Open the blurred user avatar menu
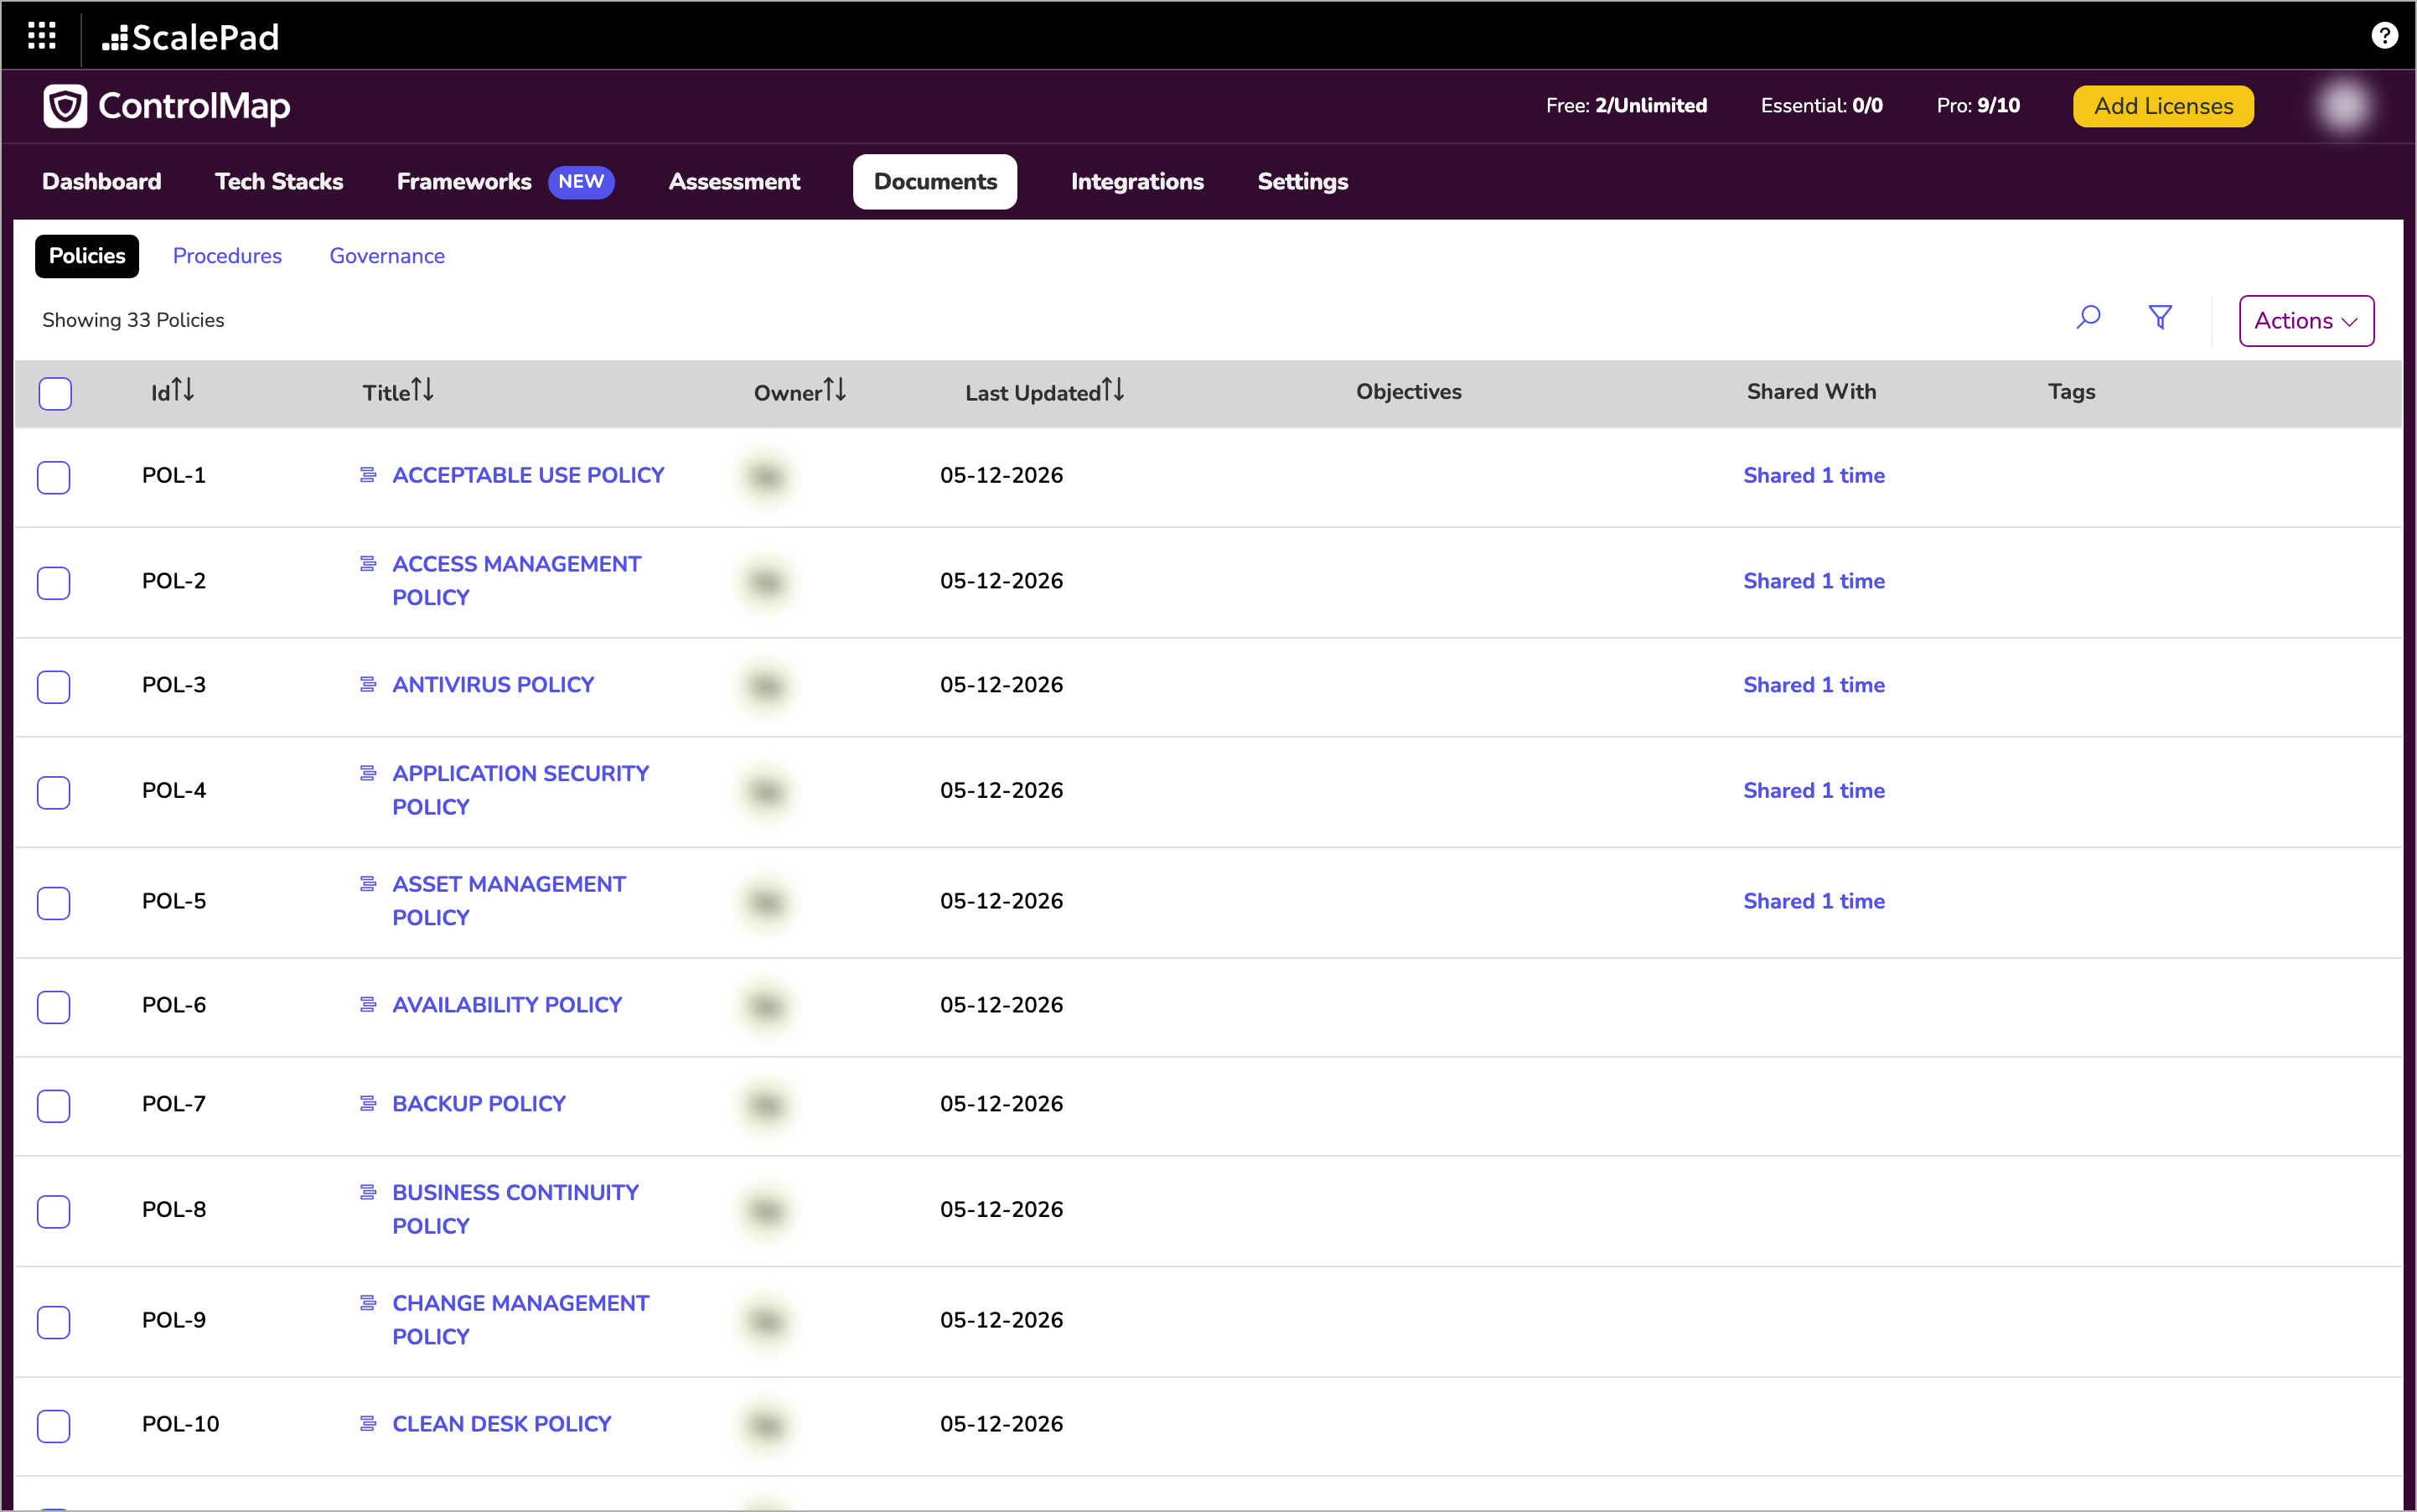2417x1512 pixels. coord(2344,106)
